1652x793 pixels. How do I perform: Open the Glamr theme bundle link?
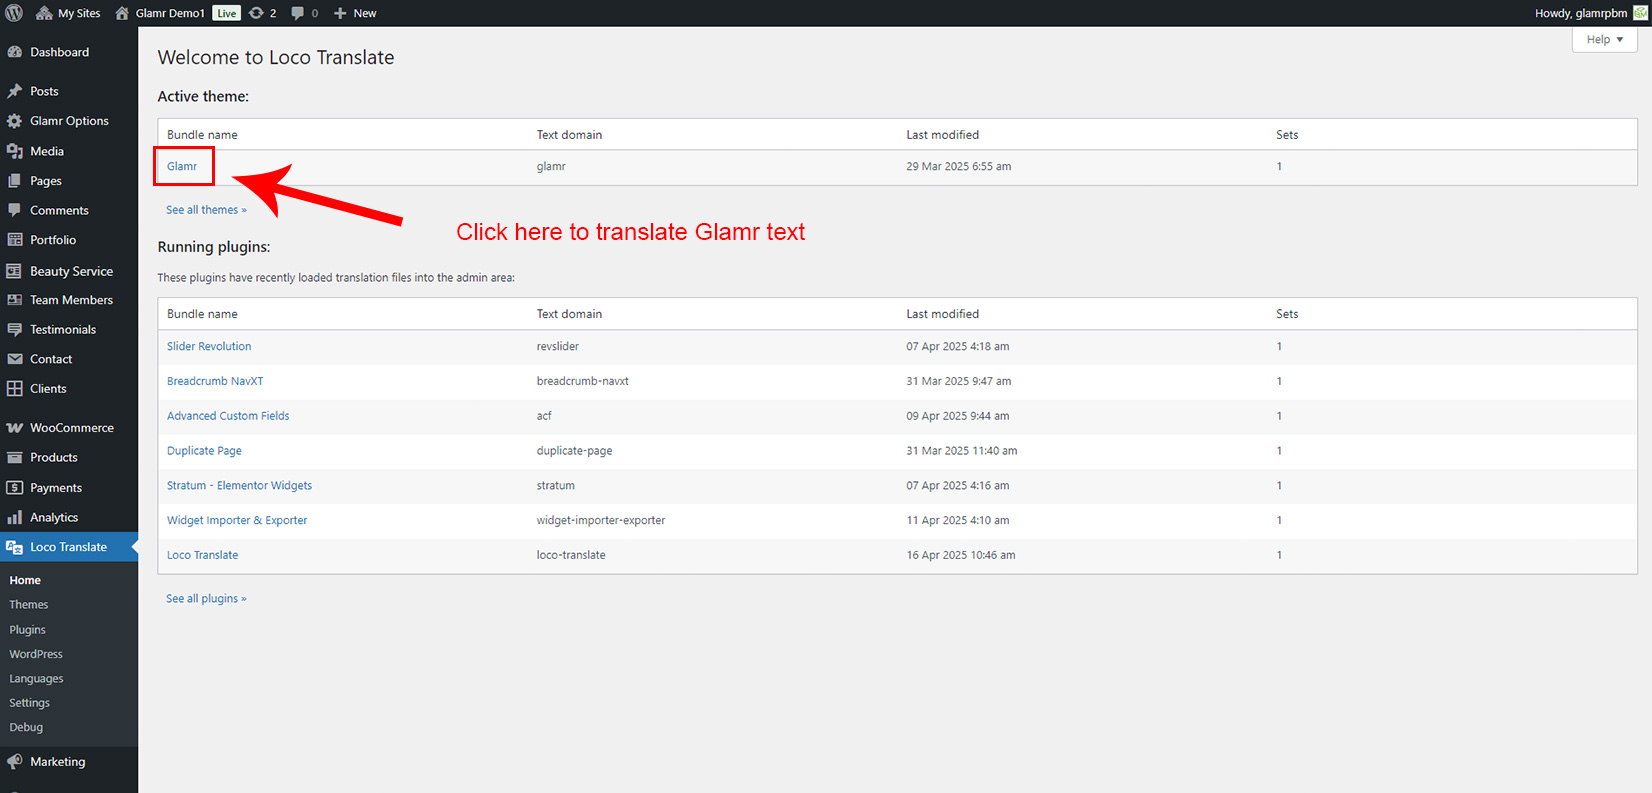[182, 166]
